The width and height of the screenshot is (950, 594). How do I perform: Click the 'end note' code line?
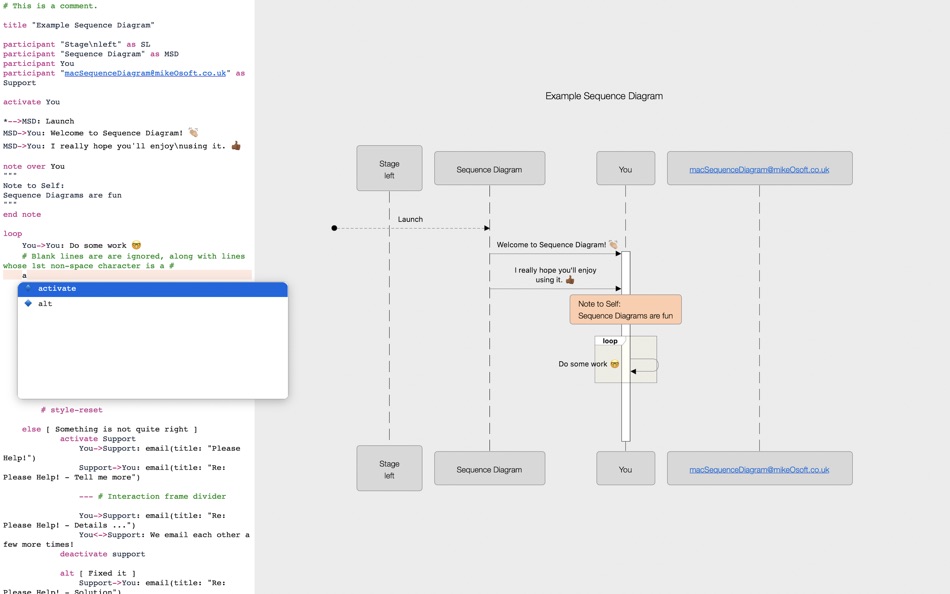[22, 215]
